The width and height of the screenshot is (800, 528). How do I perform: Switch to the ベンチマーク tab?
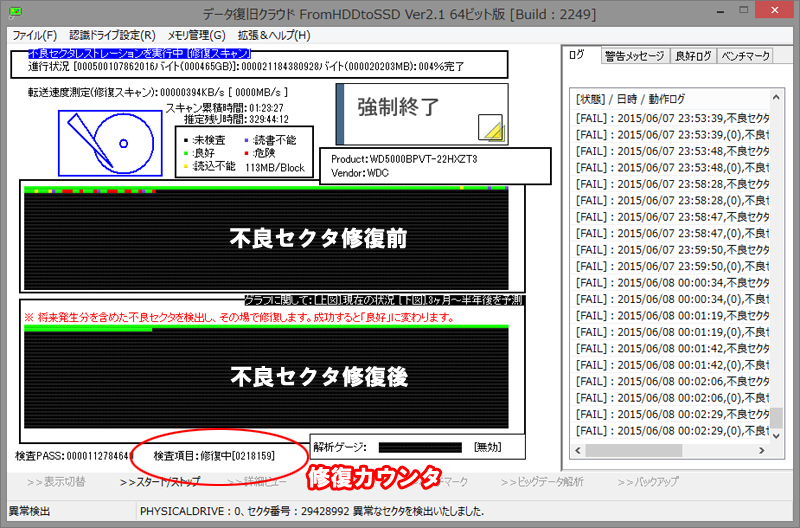pos(745,56)
